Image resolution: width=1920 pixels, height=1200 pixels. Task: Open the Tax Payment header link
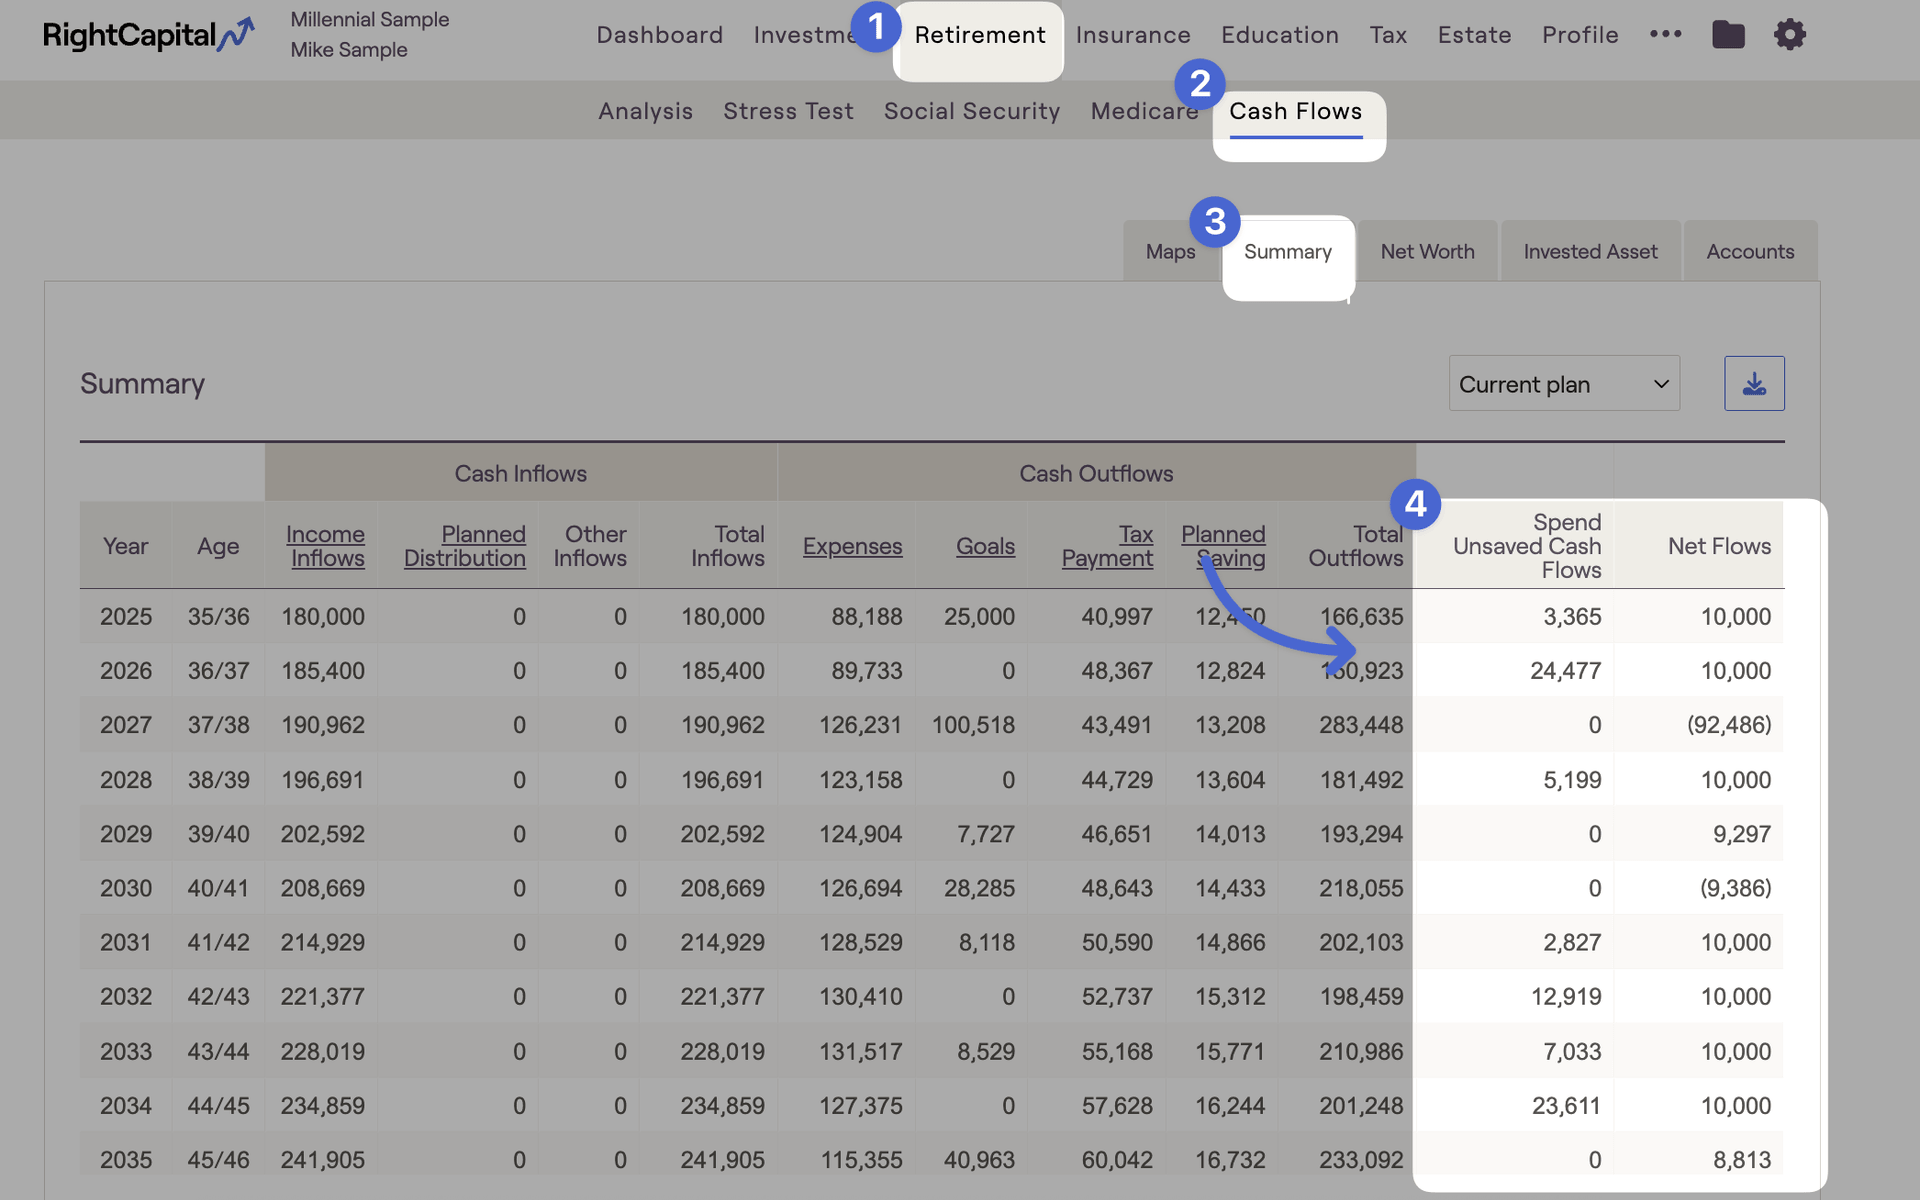pyautogui.click(x=1108, y=546)
